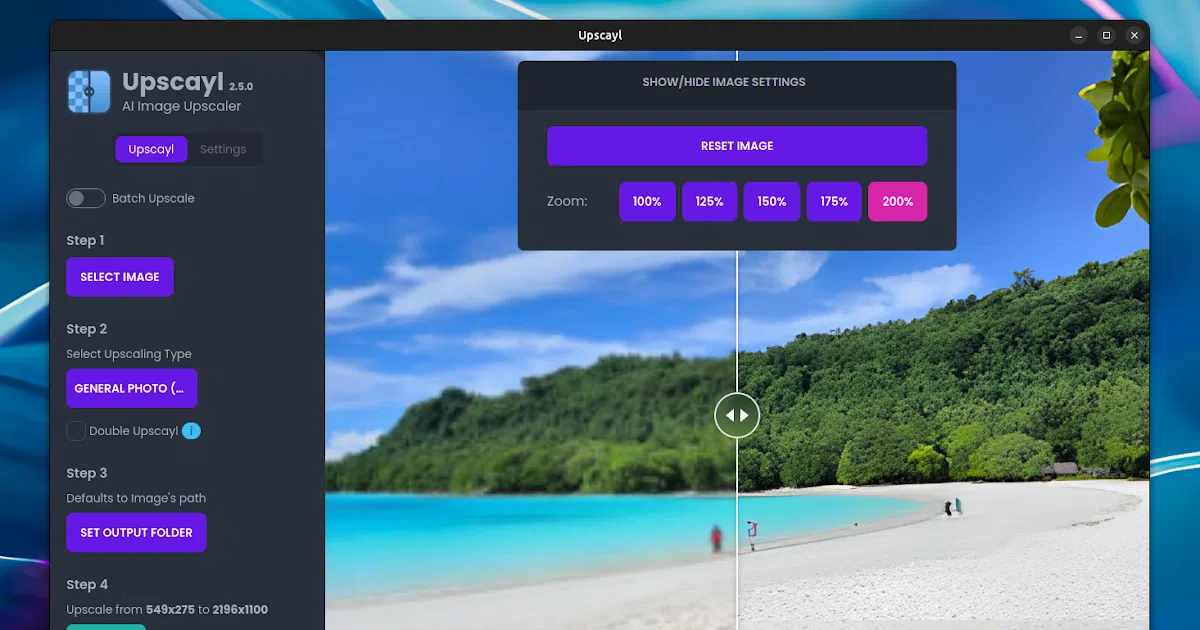Toggle the Batch Upscale switch
This screenshot has width=1200, height=630.
86,198
